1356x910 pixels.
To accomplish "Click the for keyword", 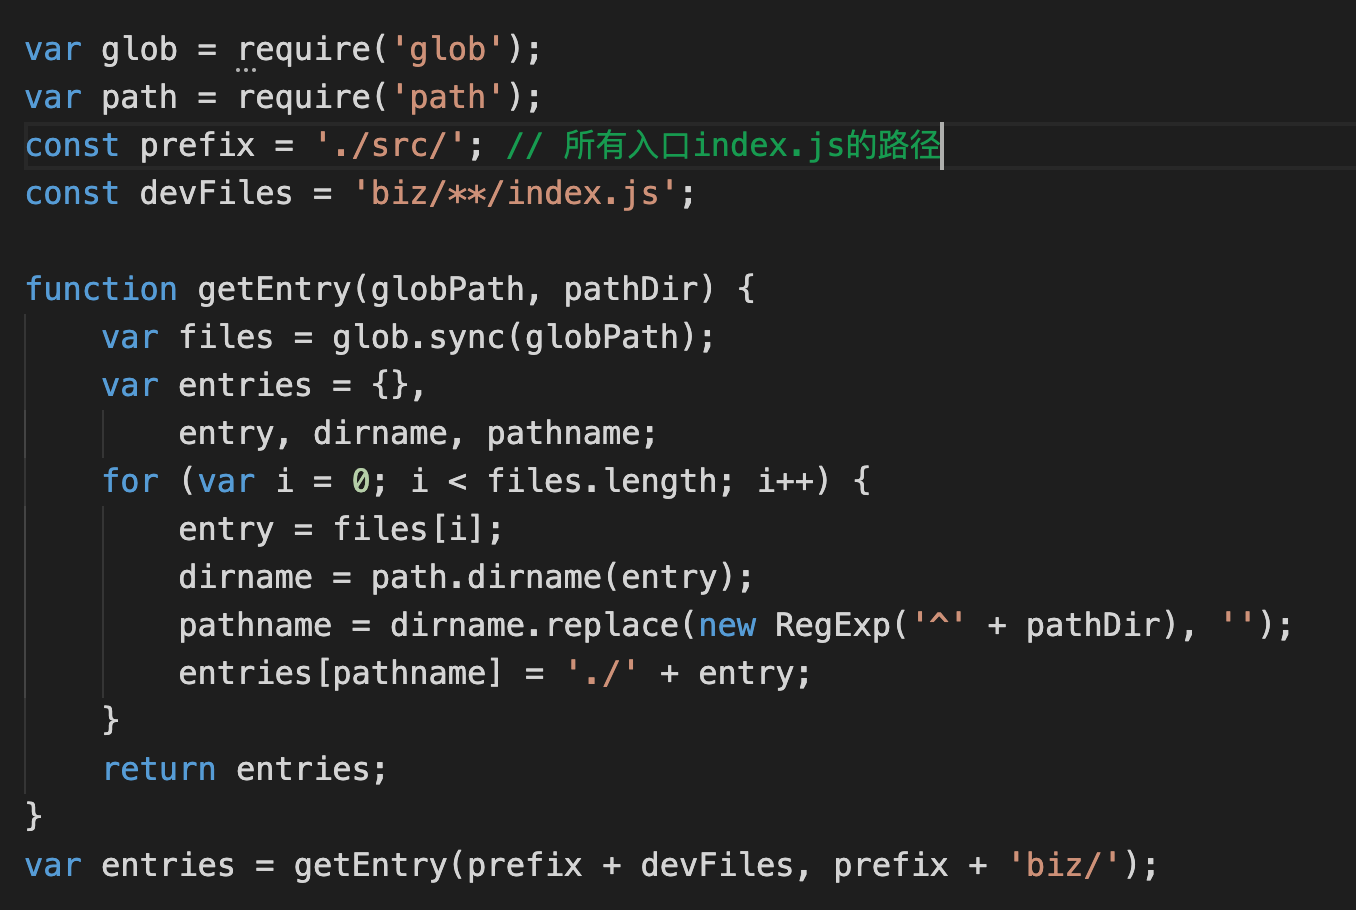I will pyautogui.click(x=130, y=481).
